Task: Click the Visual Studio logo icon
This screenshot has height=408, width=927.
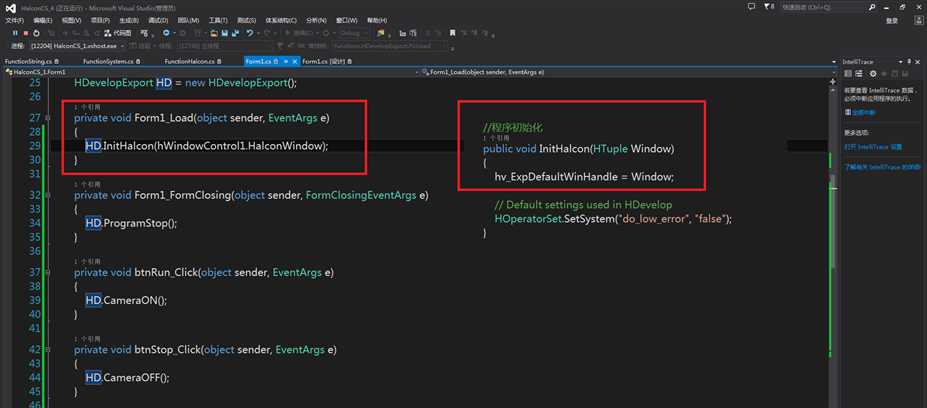Action: tap(11, 8)
